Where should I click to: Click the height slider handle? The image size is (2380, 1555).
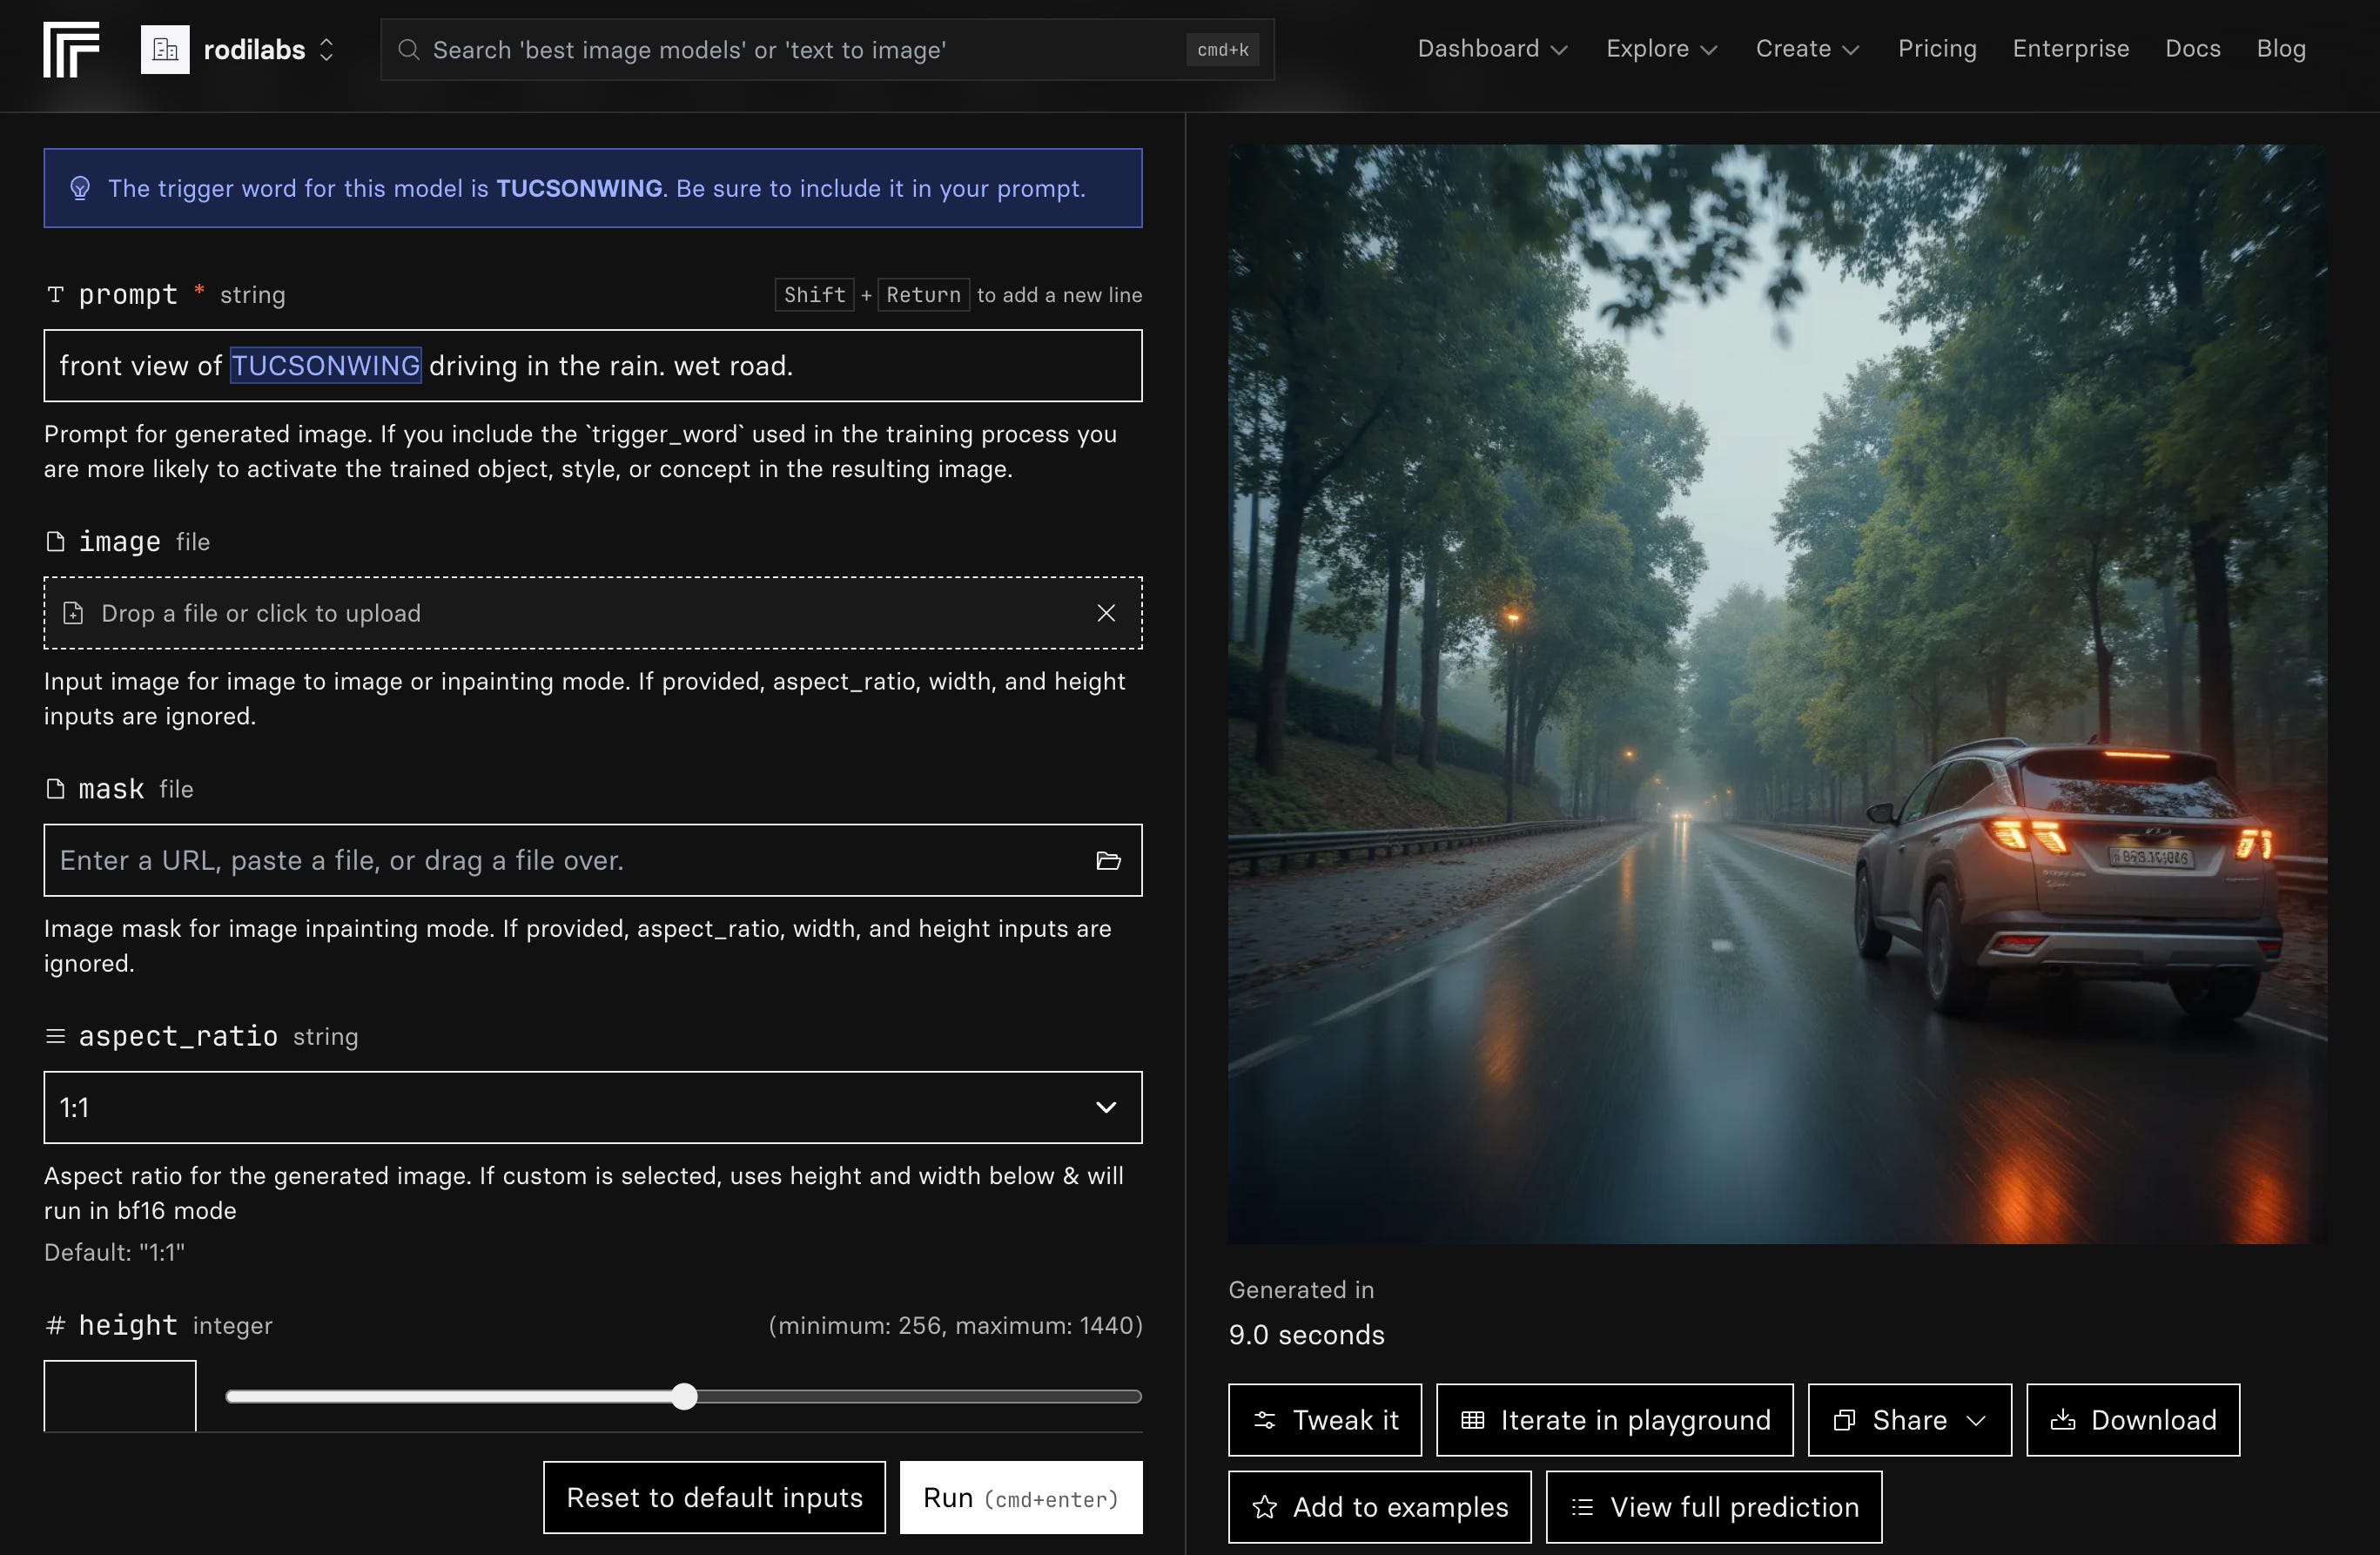[684, 1397]
